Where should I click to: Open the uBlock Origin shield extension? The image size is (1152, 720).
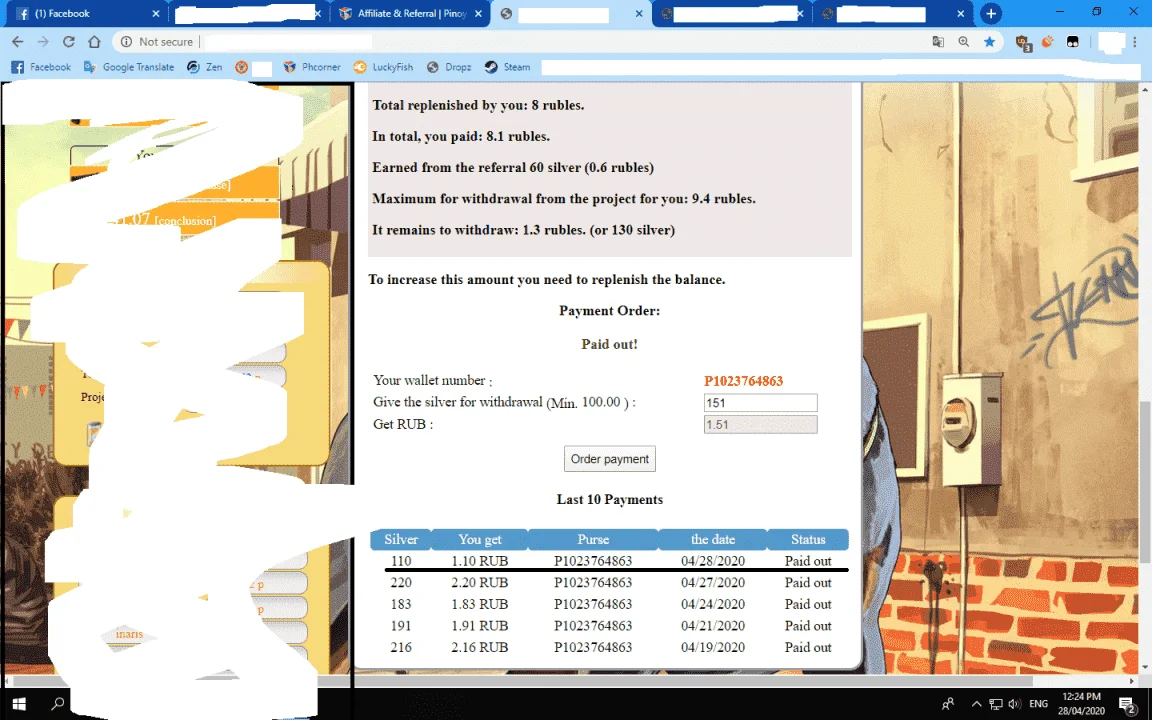[x=1023, y=43]
